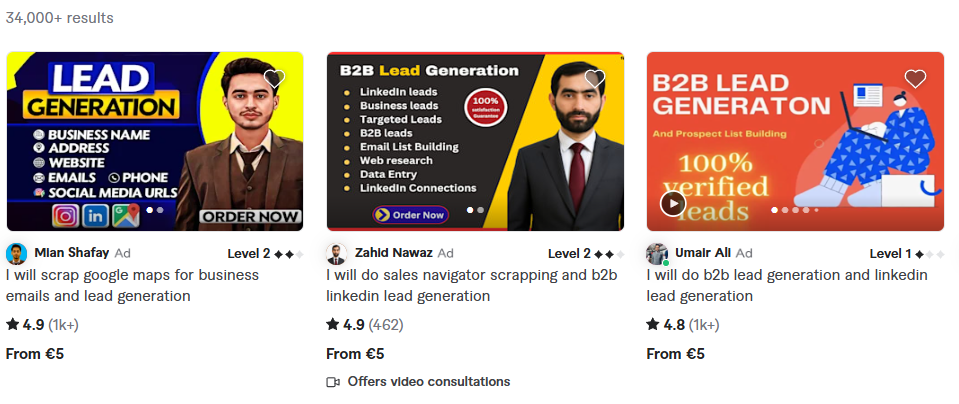Favorite Zahid Nawaz gig using heart icon

594,79
